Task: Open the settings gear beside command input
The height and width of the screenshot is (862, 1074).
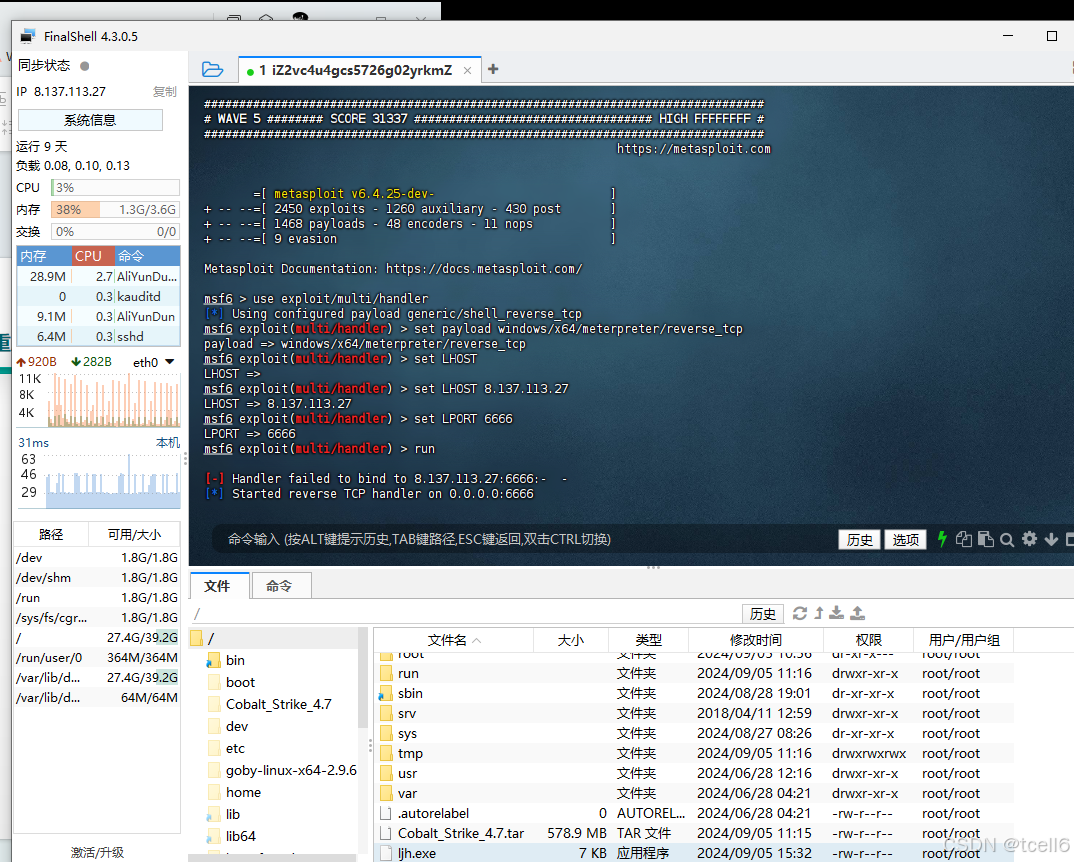Action: 1028,539
